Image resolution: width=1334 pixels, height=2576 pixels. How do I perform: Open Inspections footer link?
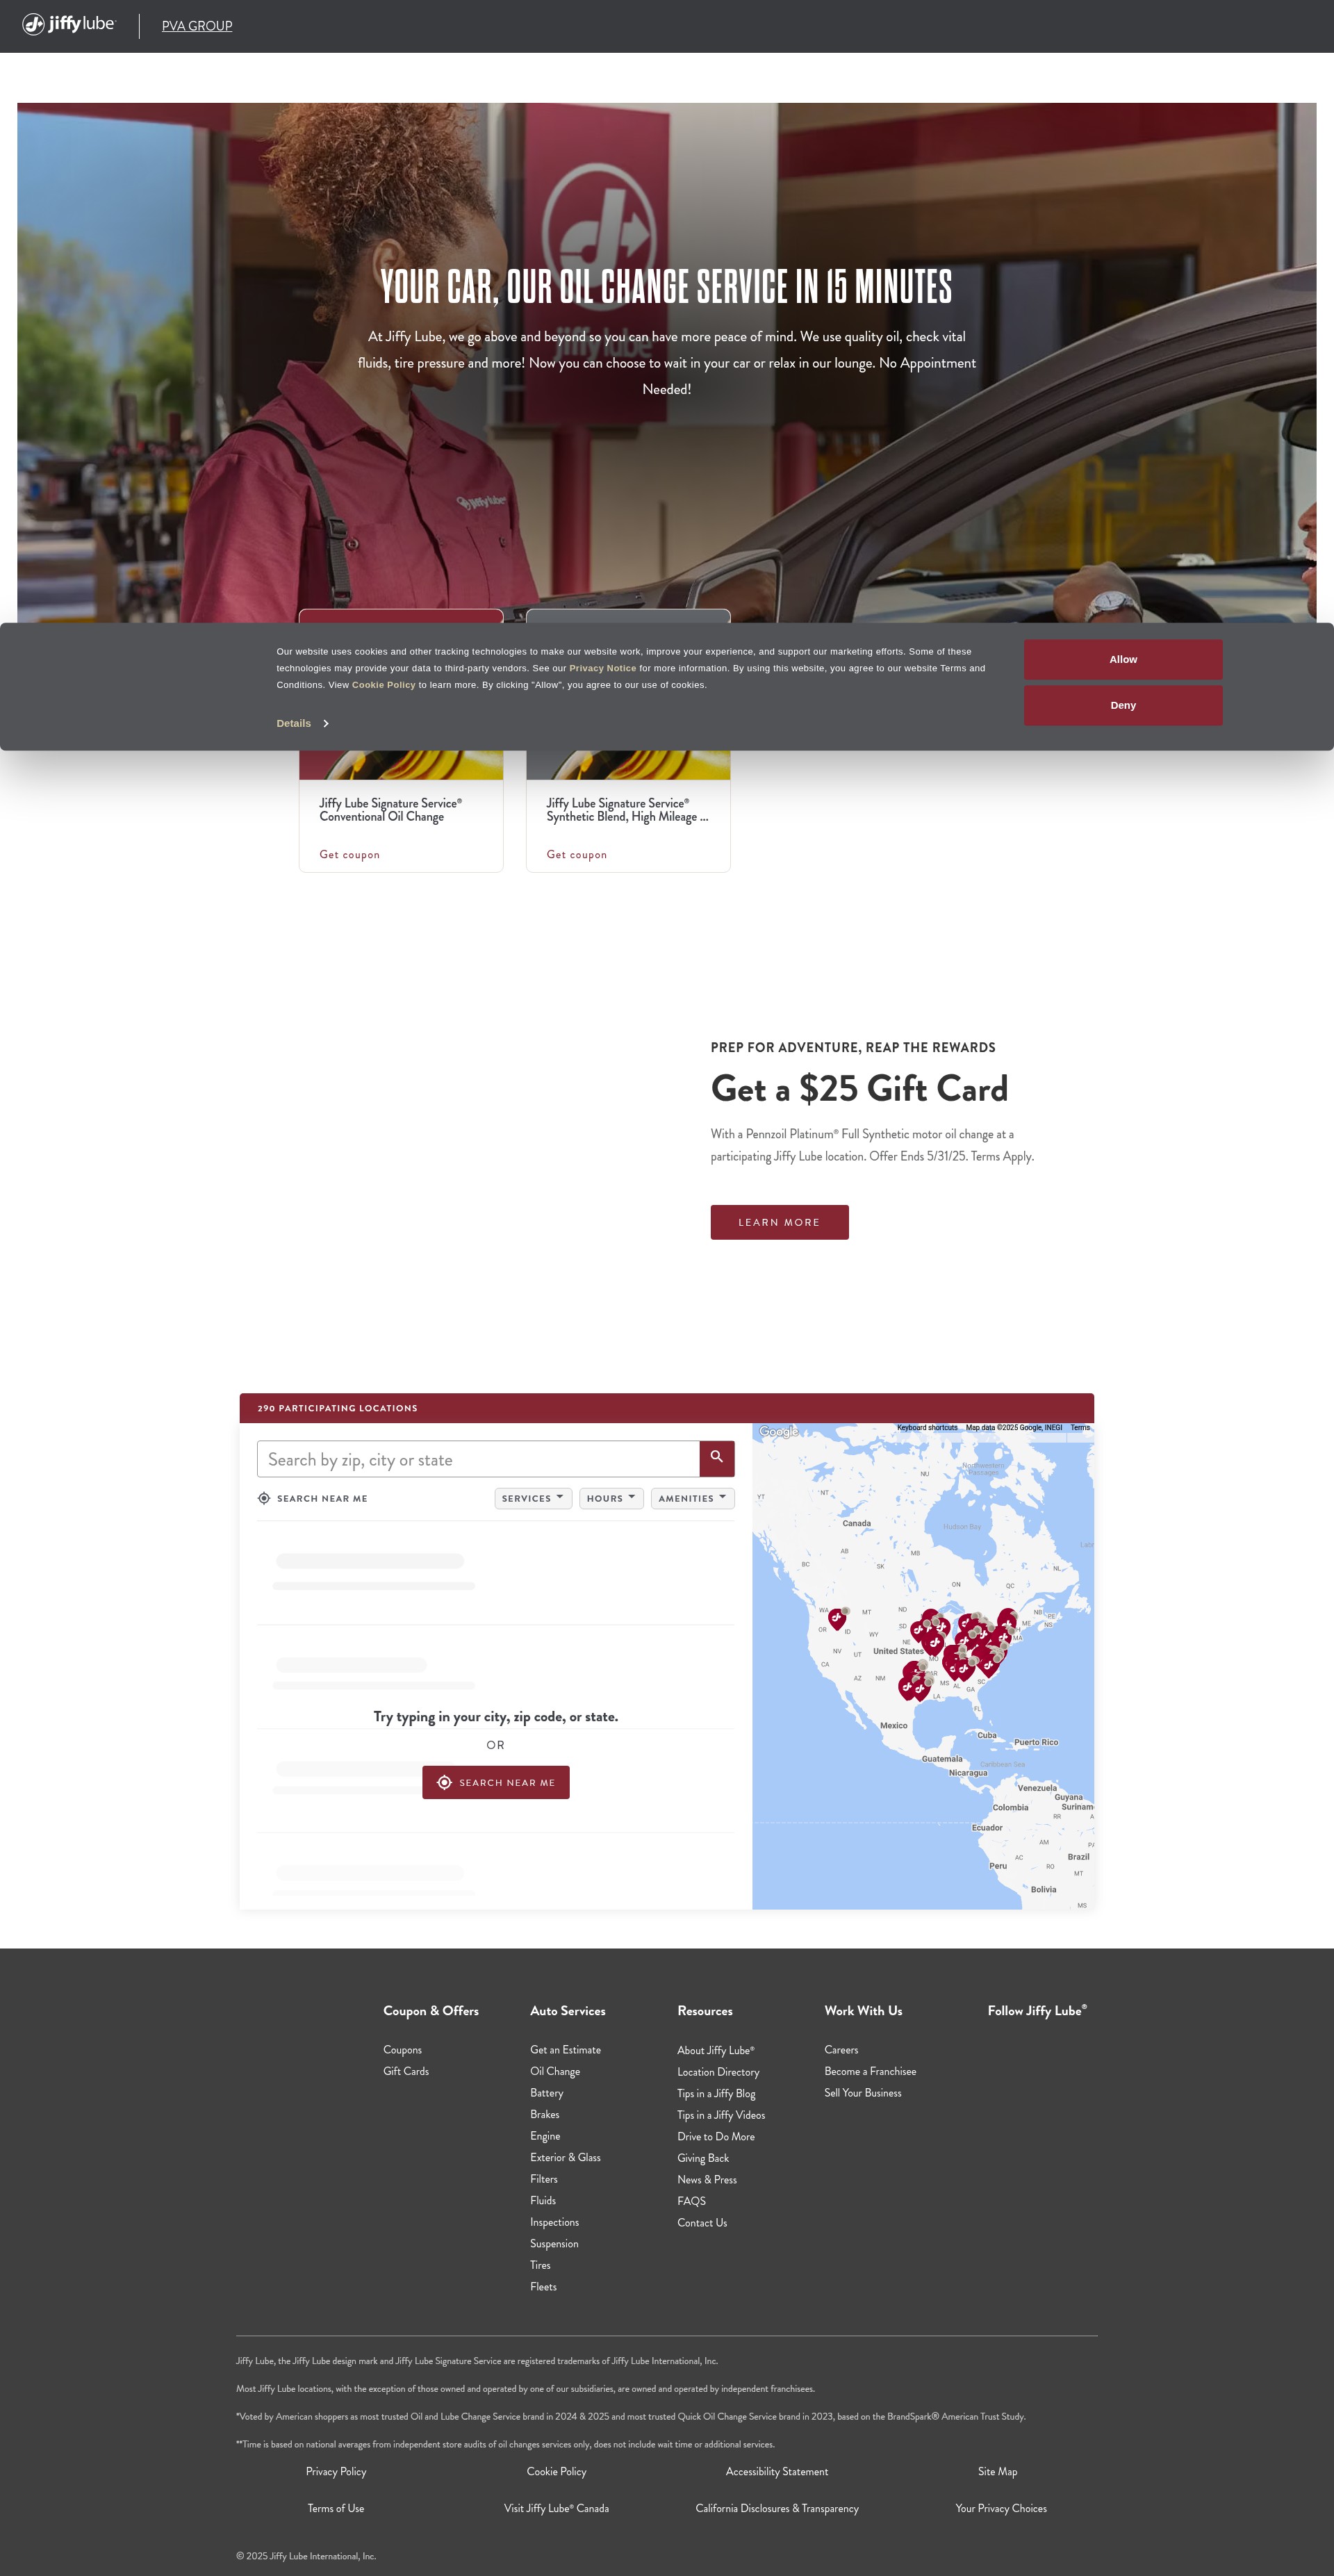point(554,2222)
